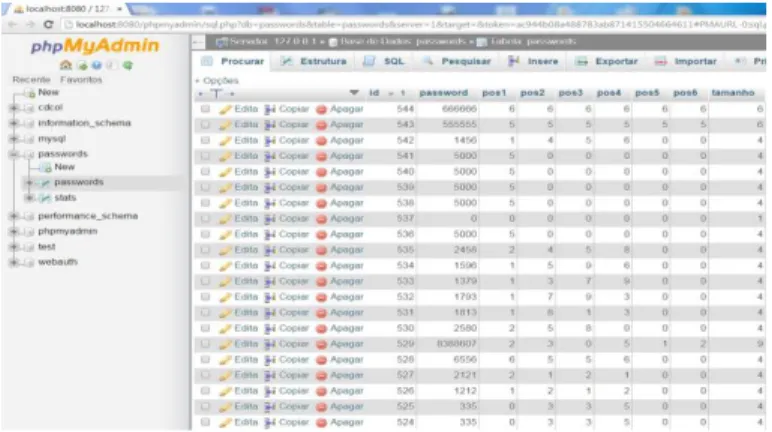Expand the cdcol database node
Image resolution: width=772 pixels, height=432 pixels.
(14, 107)
